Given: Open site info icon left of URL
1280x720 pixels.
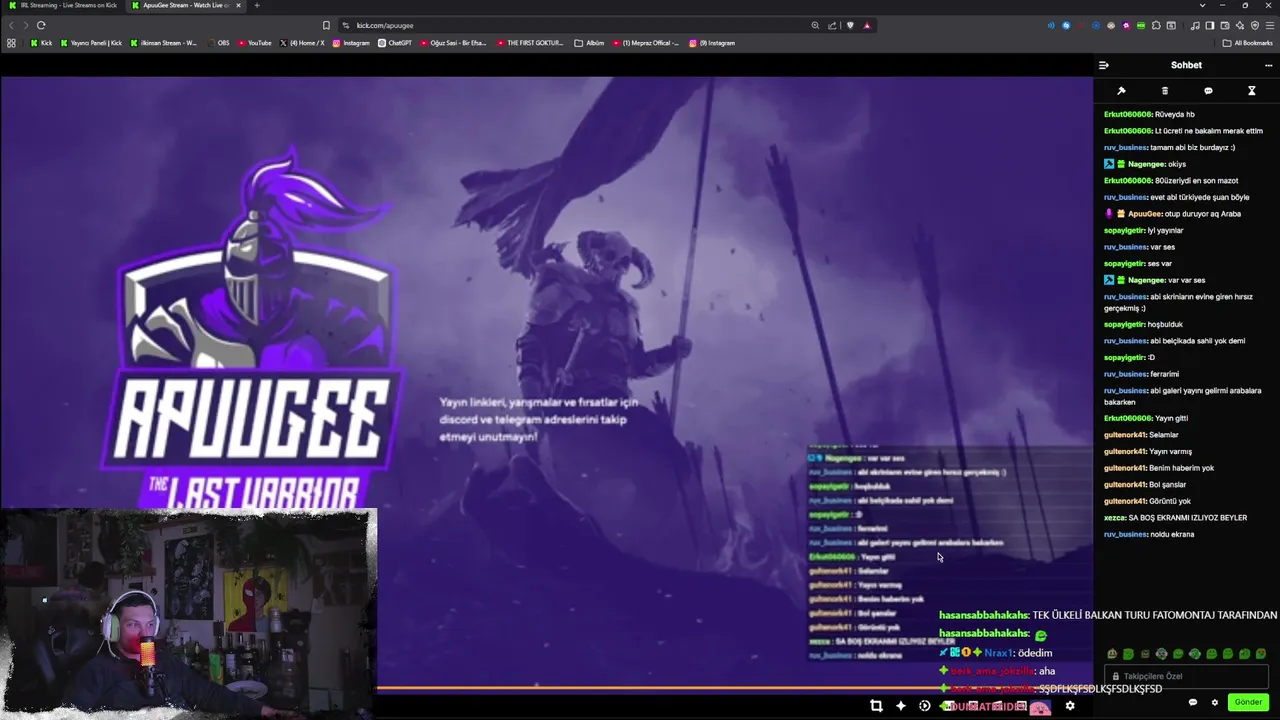Looking at the screenshot, I should point(345,25).
